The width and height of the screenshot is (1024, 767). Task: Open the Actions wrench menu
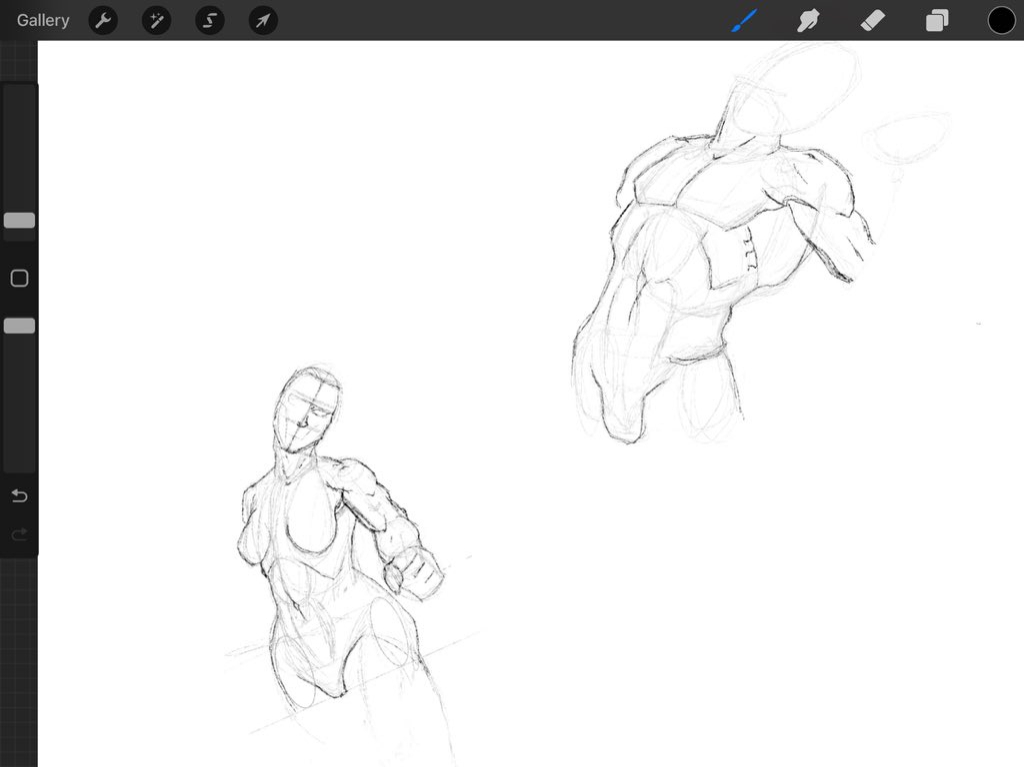coord(103,20)
